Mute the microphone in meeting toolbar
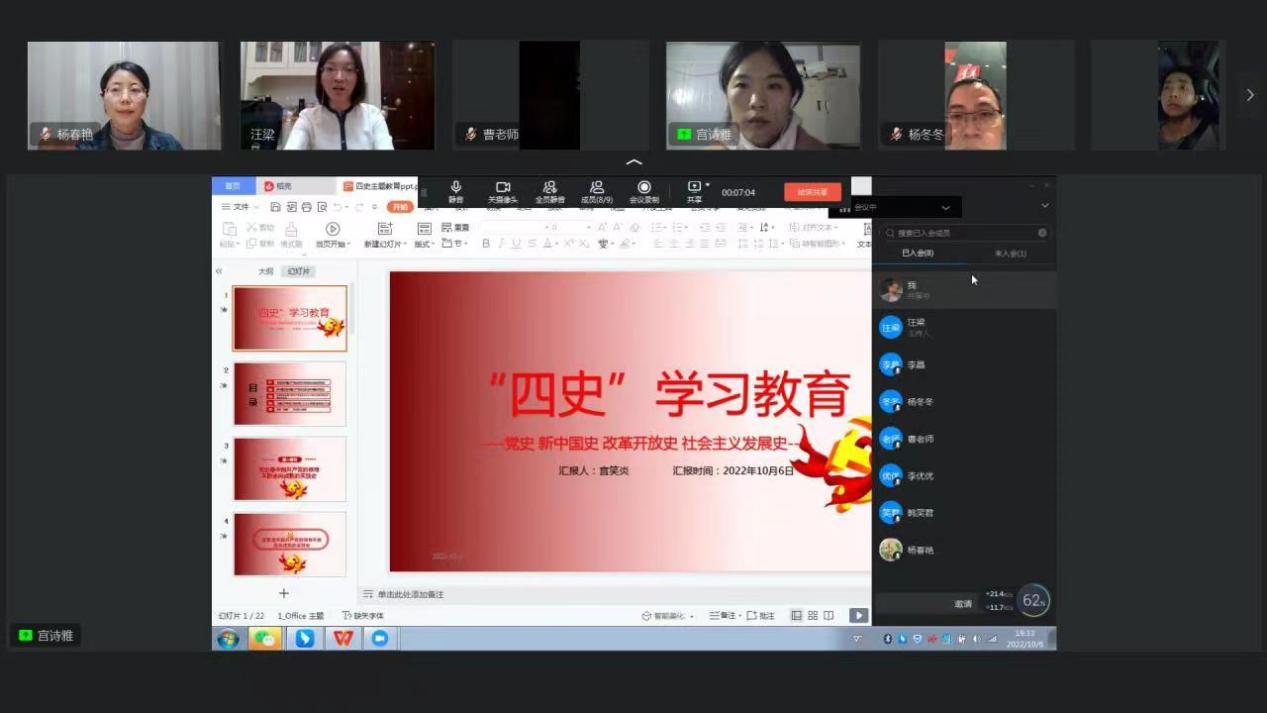This screenshot has height=713, width=1267. (x=455, y=189)
